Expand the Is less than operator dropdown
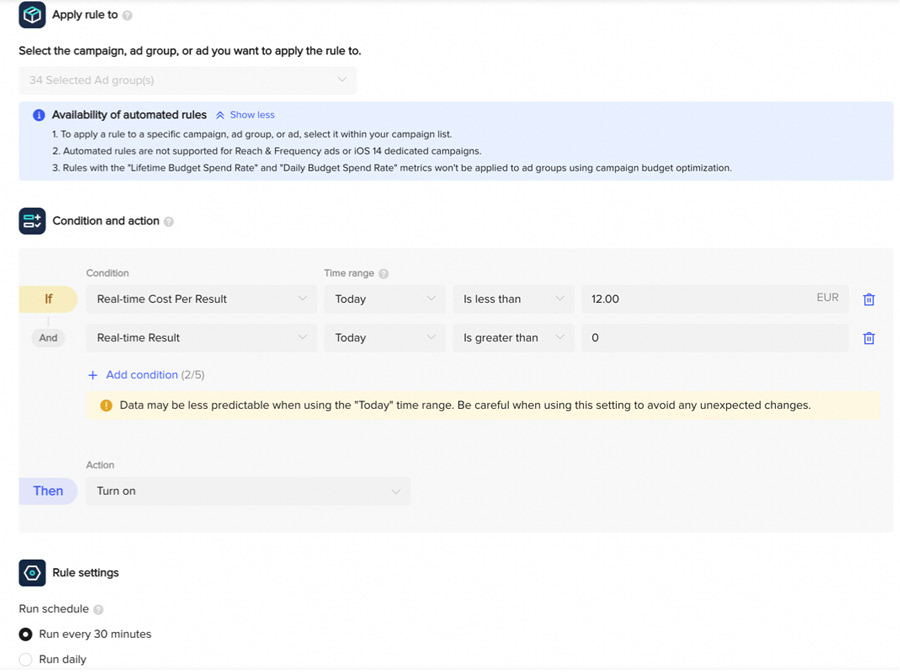The height and width of the screenshot is (672, 900). 513,299
